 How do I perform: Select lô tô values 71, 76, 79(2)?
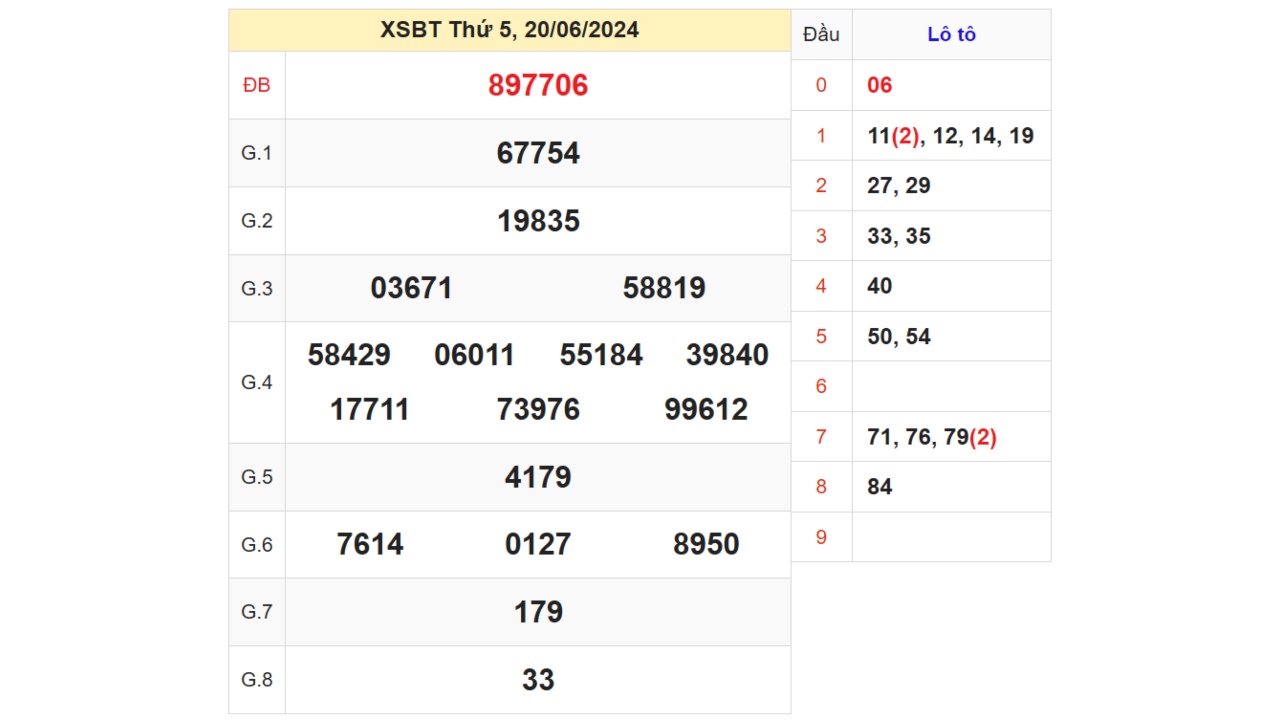click(932, 437)
